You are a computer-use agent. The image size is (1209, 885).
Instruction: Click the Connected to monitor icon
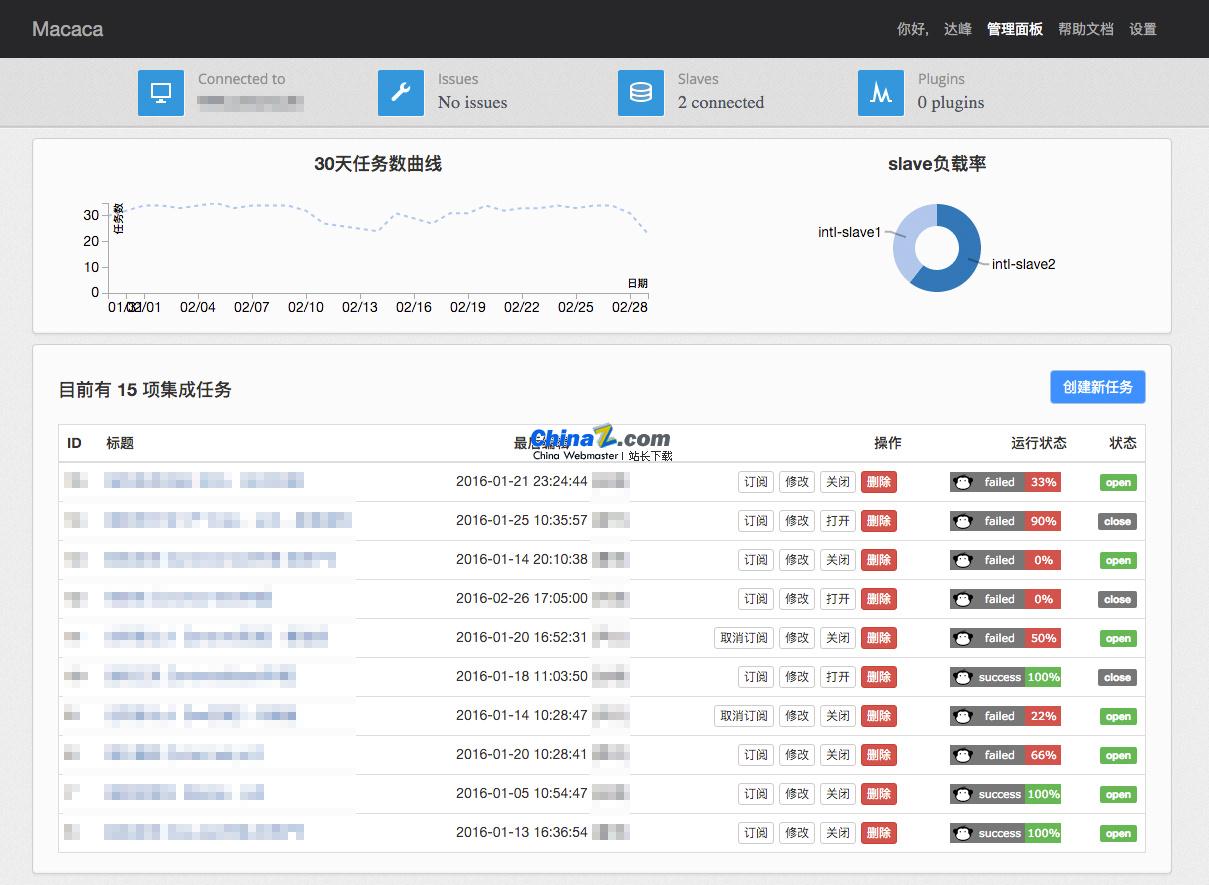(160, 92)
